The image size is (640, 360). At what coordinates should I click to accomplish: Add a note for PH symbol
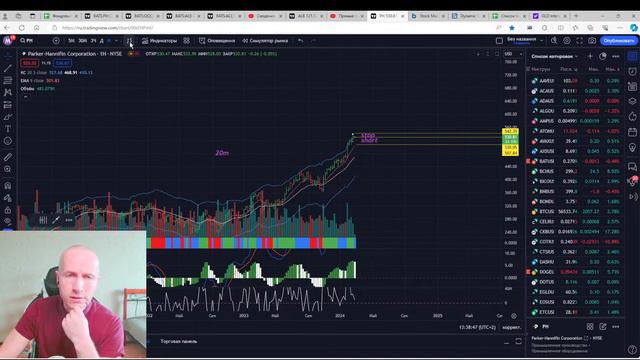click(603, 327)
